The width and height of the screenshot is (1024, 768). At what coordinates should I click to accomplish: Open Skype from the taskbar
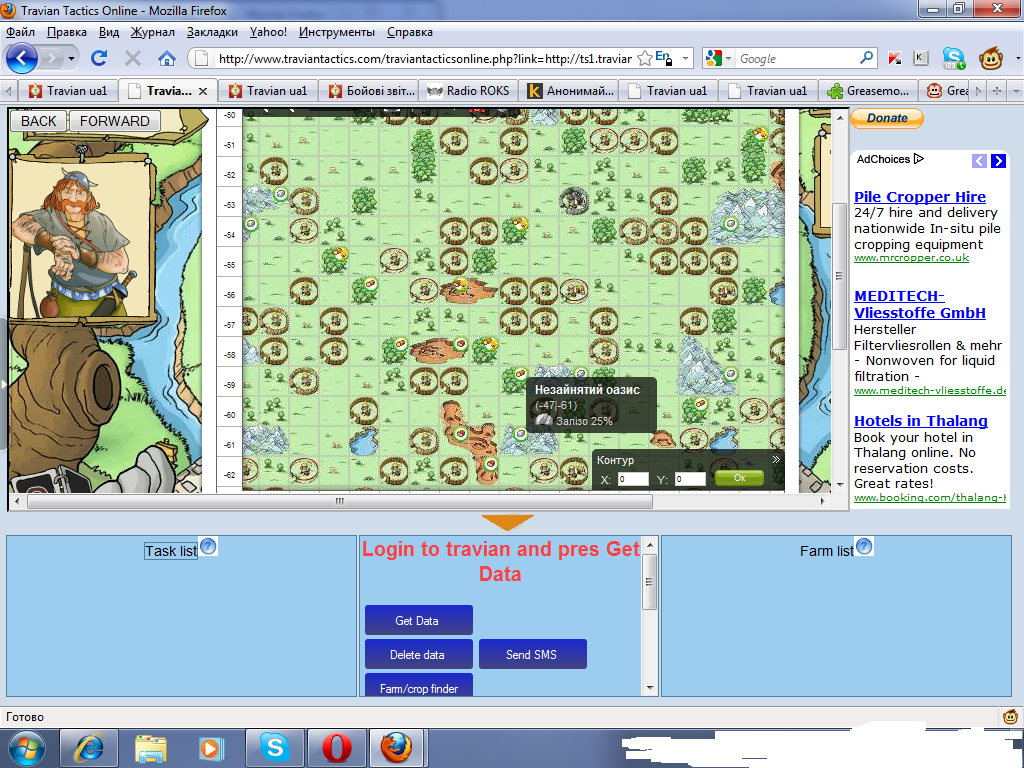[x=275, y=748]
